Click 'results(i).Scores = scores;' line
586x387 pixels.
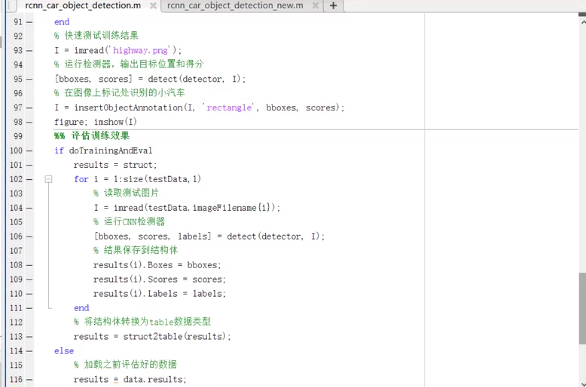[160, 279]
